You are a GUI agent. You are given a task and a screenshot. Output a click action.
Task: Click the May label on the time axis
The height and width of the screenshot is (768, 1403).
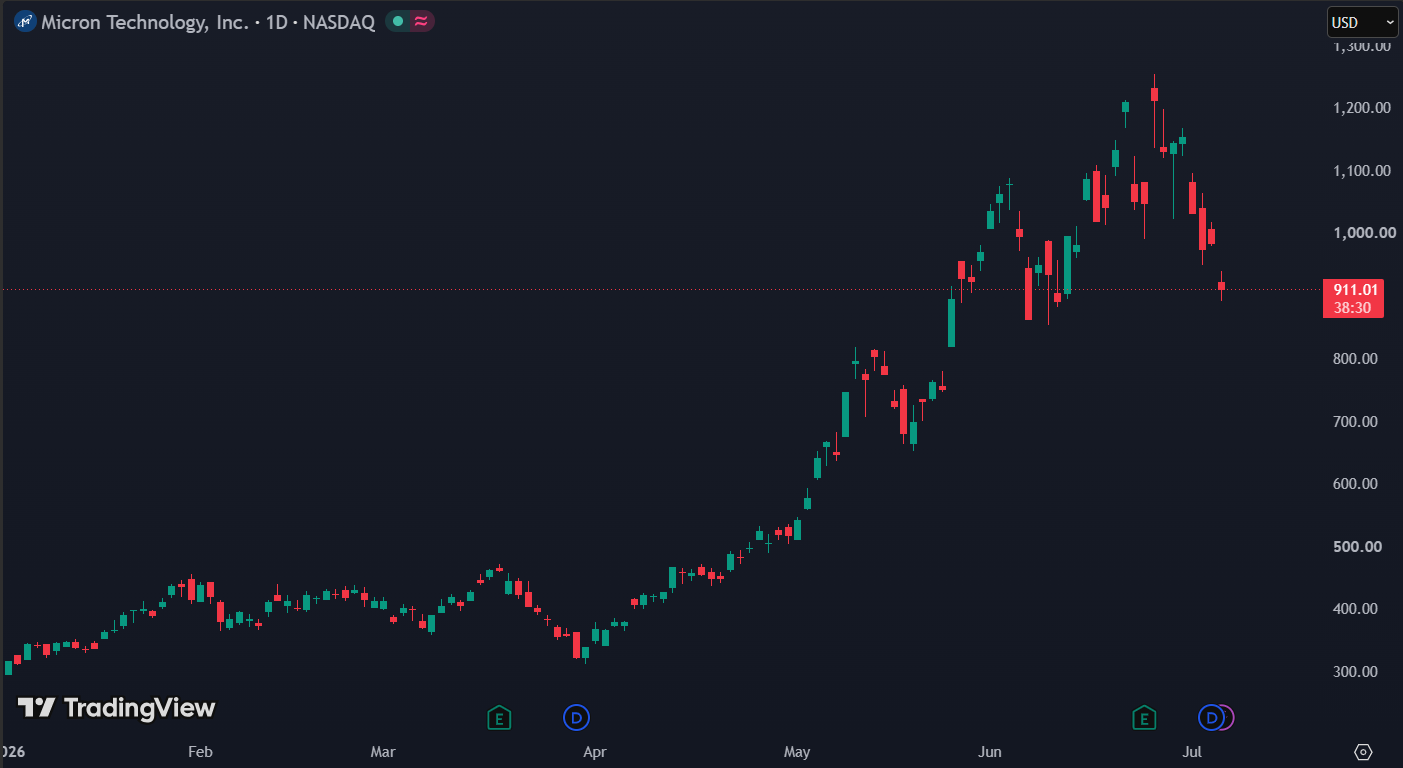point(797,752)
